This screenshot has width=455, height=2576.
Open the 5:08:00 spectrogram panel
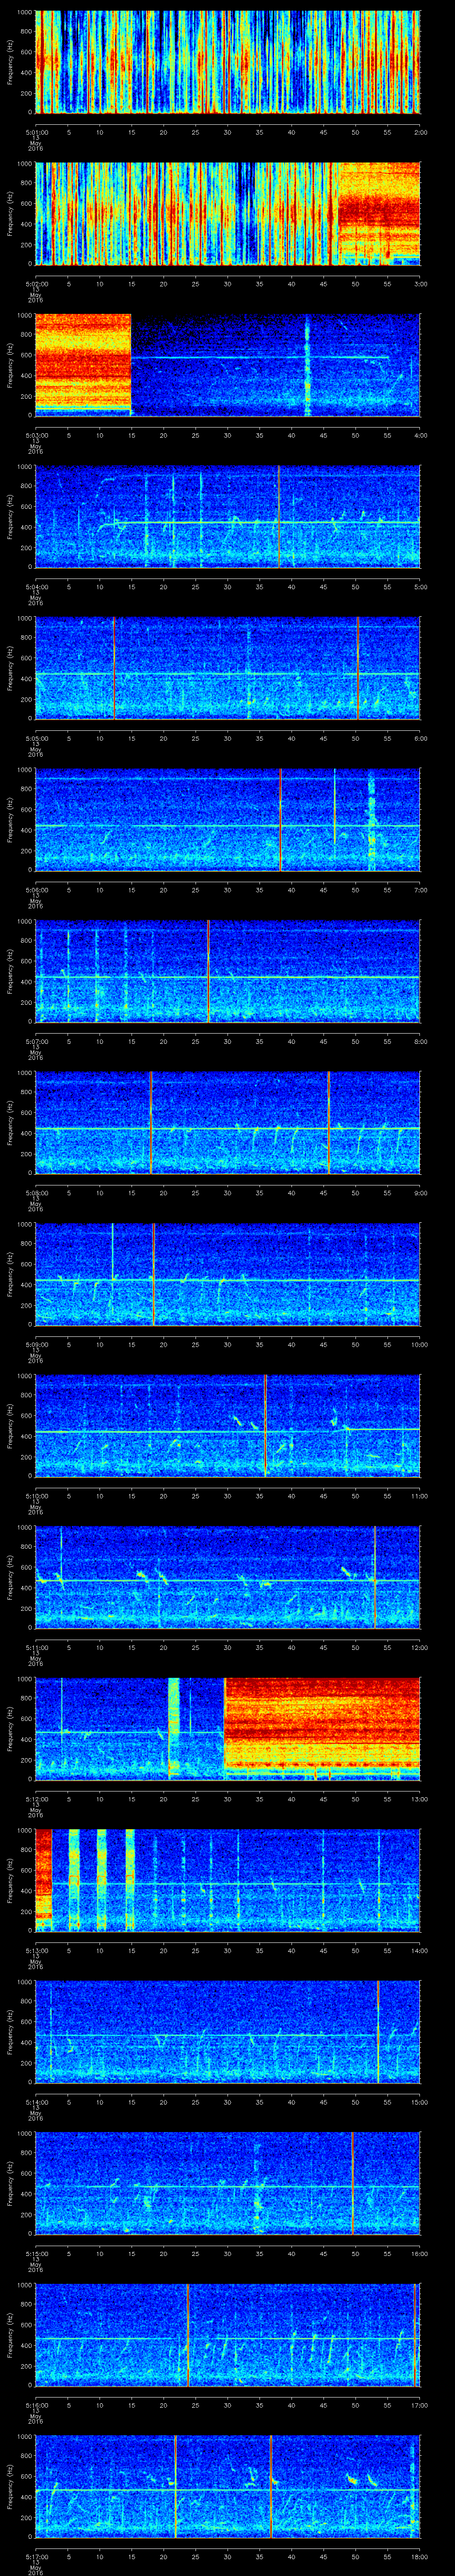227,1123
